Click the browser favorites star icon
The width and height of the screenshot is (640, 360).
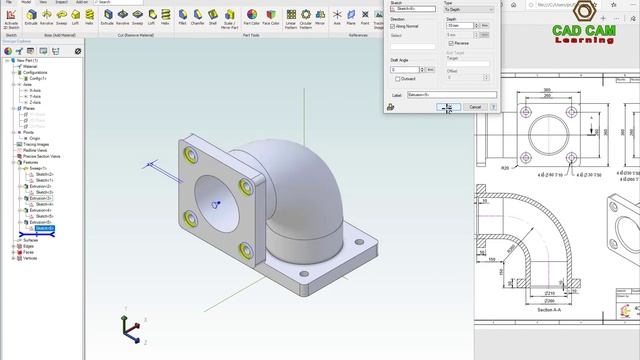[614, 5]
